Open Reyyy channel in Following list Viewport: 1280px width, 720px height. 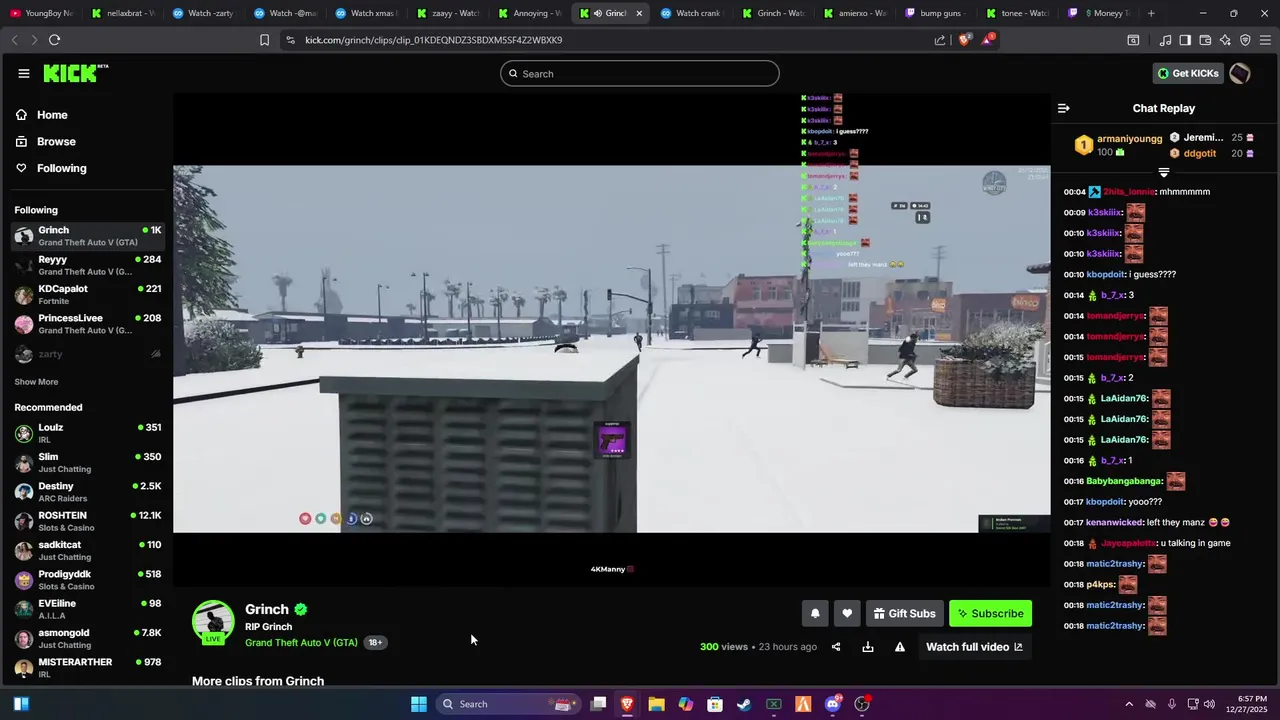click(87, 265)
